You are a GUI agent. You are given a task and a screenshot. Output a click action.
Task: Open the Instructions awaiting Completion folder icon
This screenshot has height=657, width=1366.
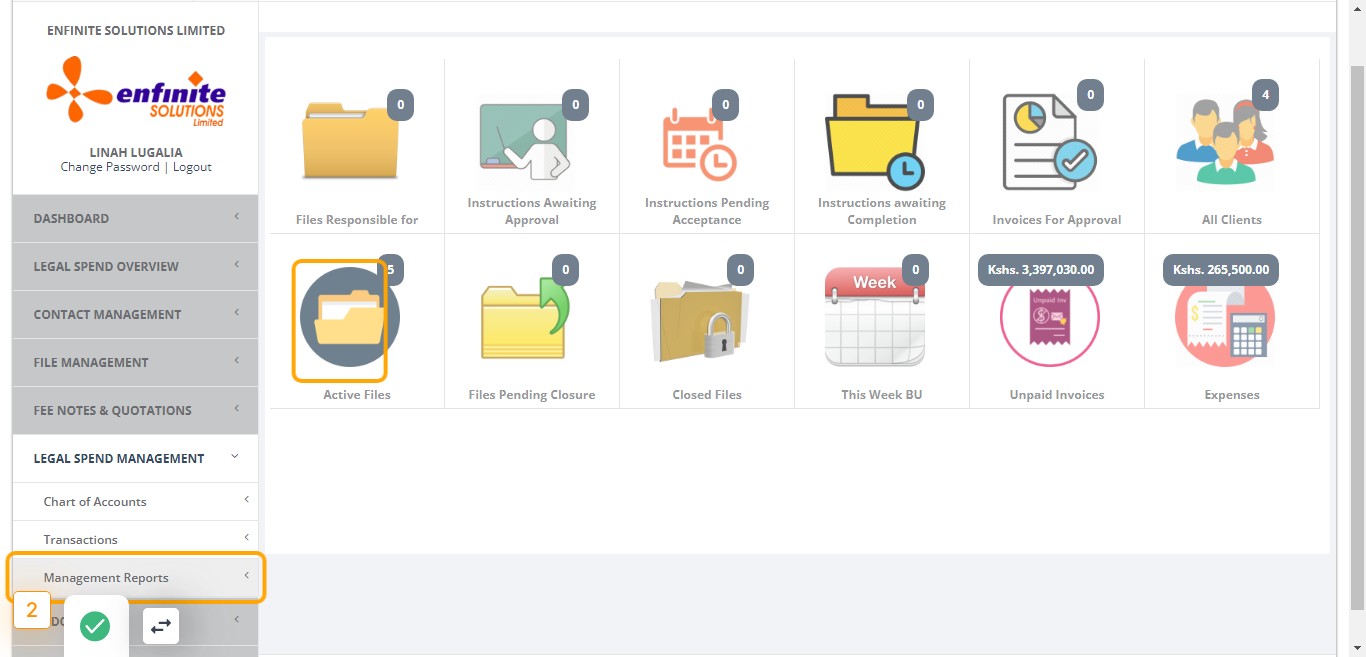(875, 141)
